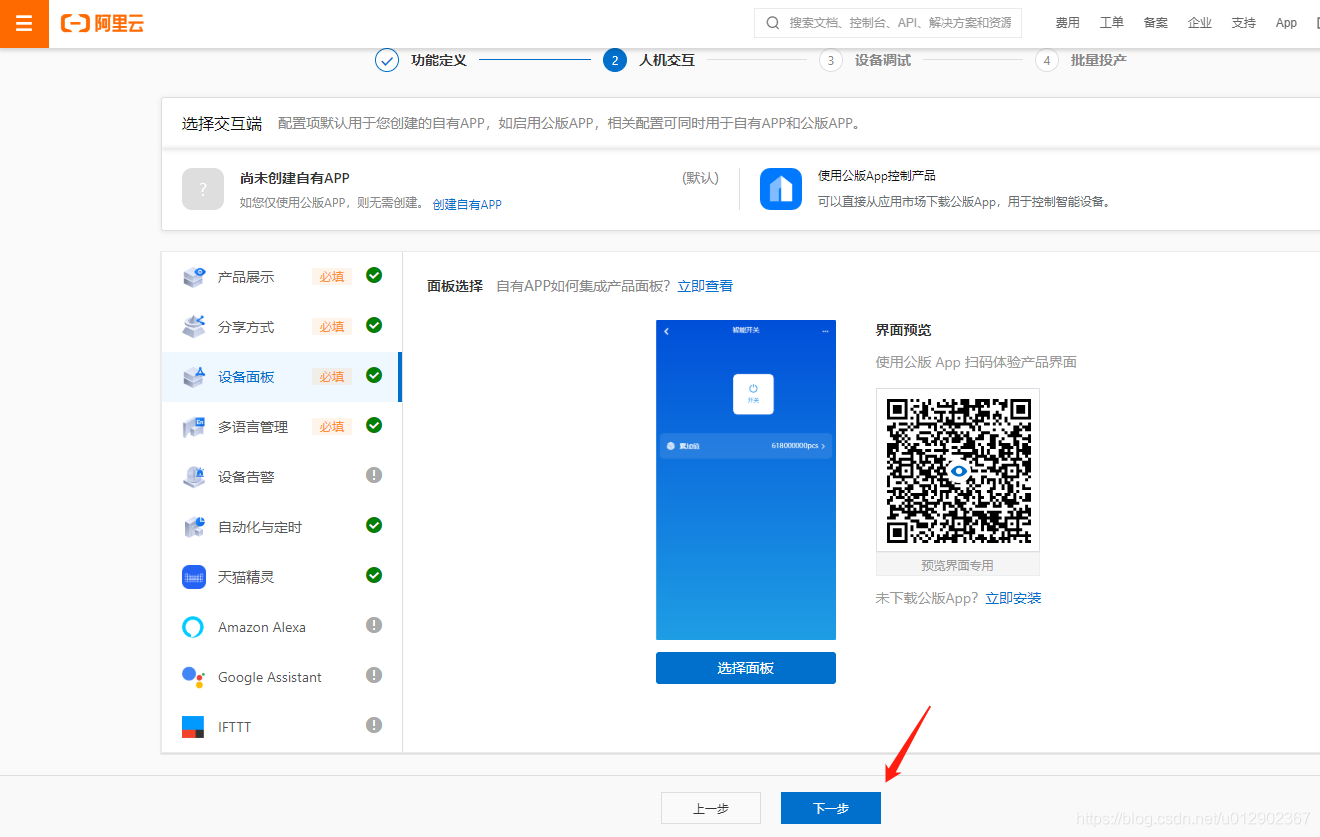The height and width of the screenshot is (837, 1320).
Task: Click grey warning icon beside Amazon Alexa
Action: pos(374,625)
